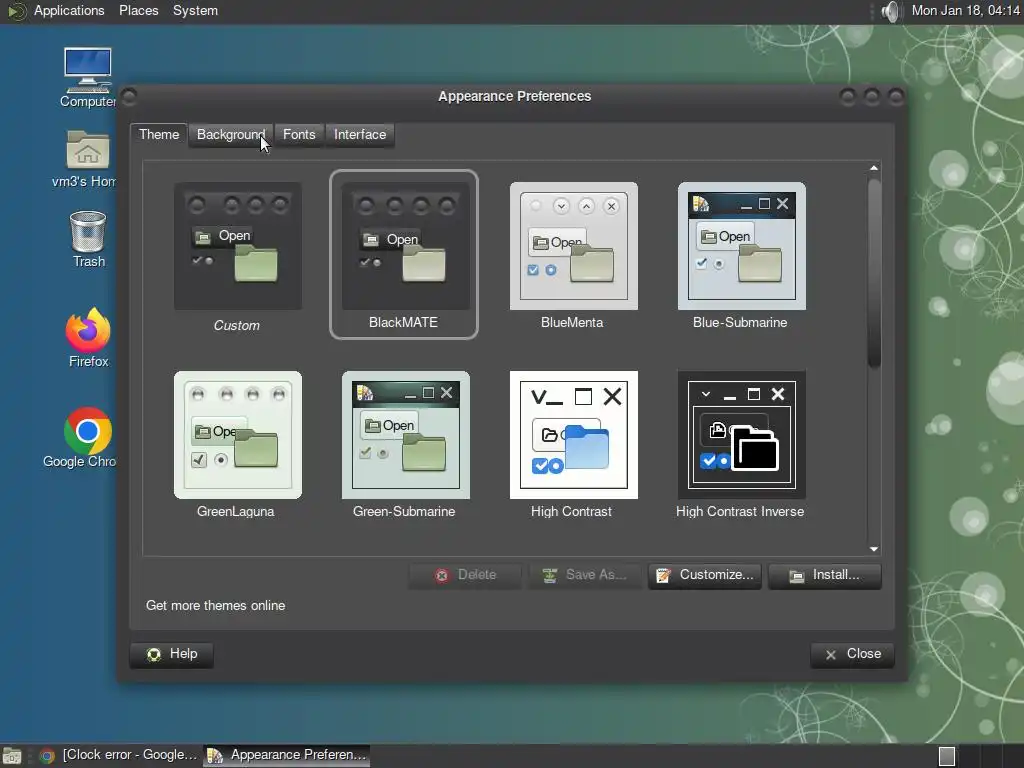Pick the BlueMenta theme preview
Viewport: 1024px width, 768px height.
coord(573,246)
